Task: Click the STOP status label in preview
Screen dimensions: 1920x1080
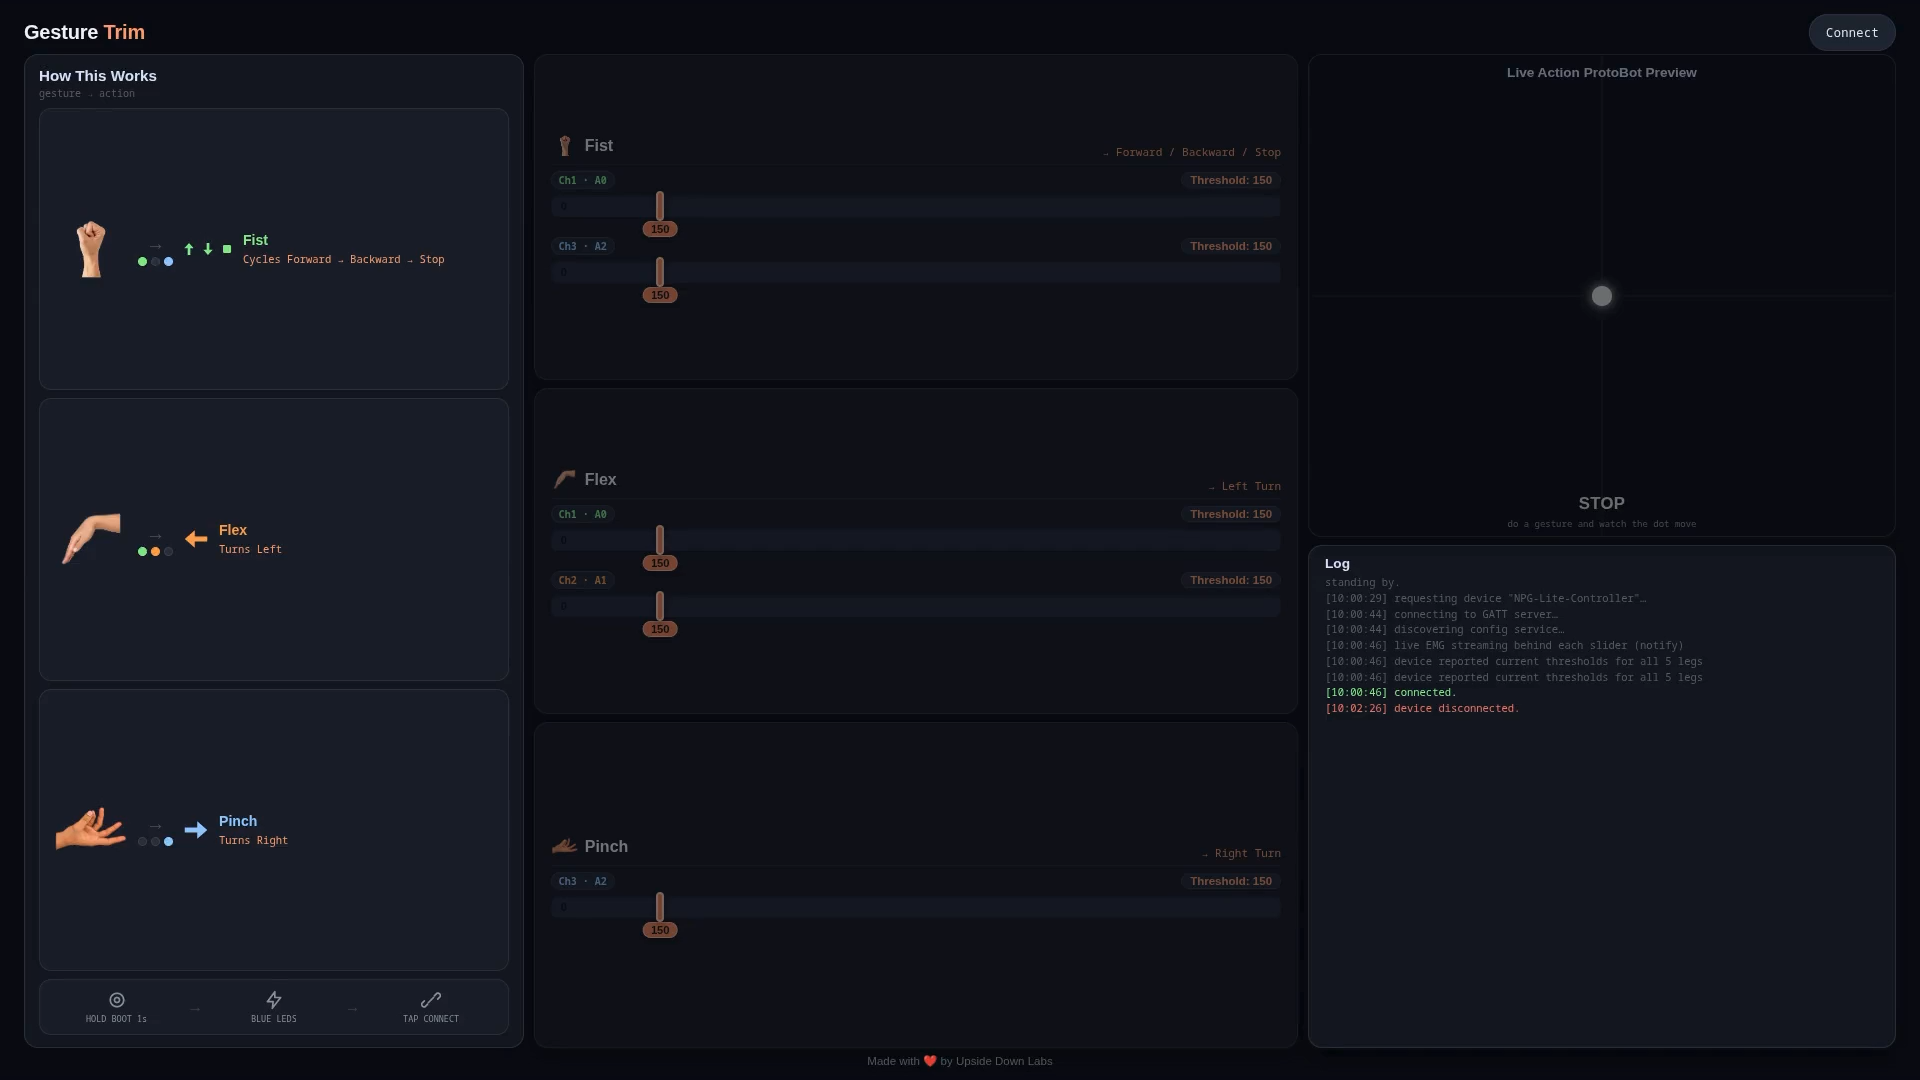Action: coord(1601,503)
